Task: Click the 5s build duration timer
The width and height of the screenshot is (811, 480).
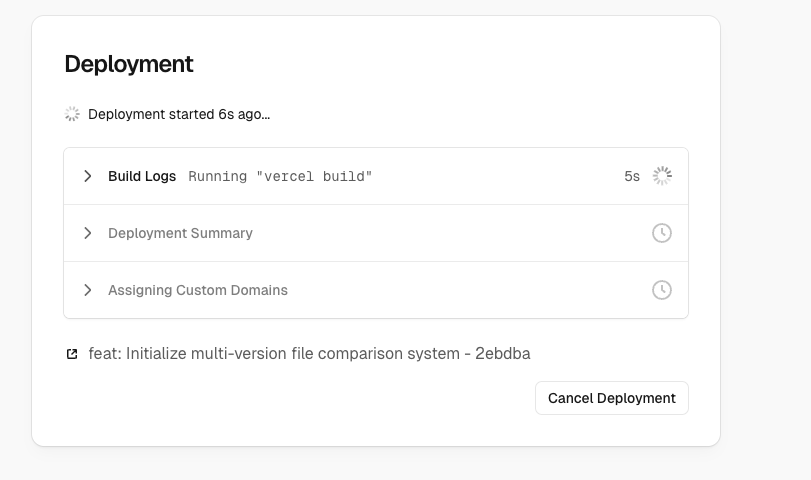Action: click(x=632, y=176)
